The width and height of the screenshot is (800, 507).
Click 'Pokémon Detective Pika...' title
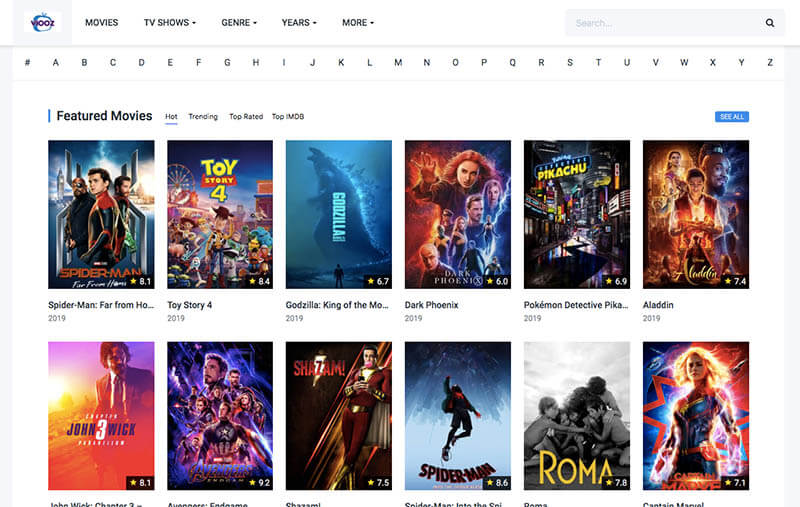pos(576,305)
